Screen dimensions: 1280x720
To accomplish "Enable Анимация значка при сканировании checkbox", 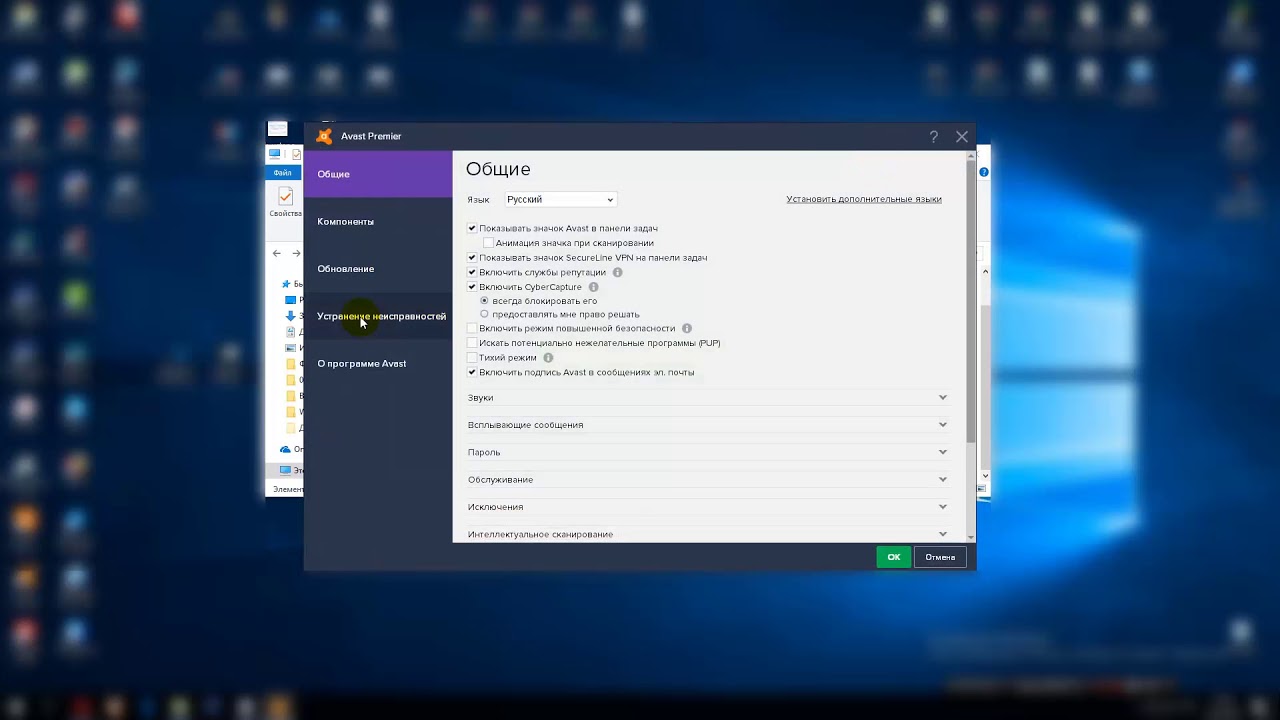I will (x=488, y=243).
